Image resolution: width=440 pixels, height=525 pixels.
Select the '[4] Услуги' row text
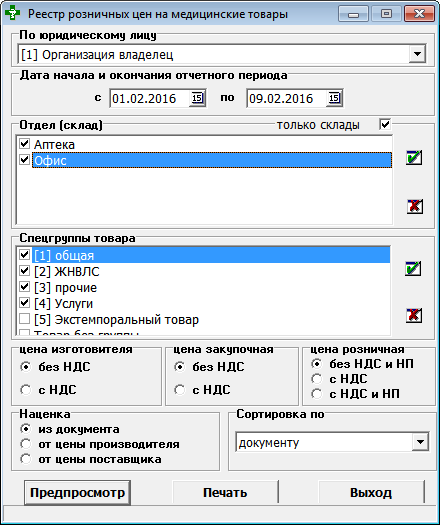click(63, 303)
